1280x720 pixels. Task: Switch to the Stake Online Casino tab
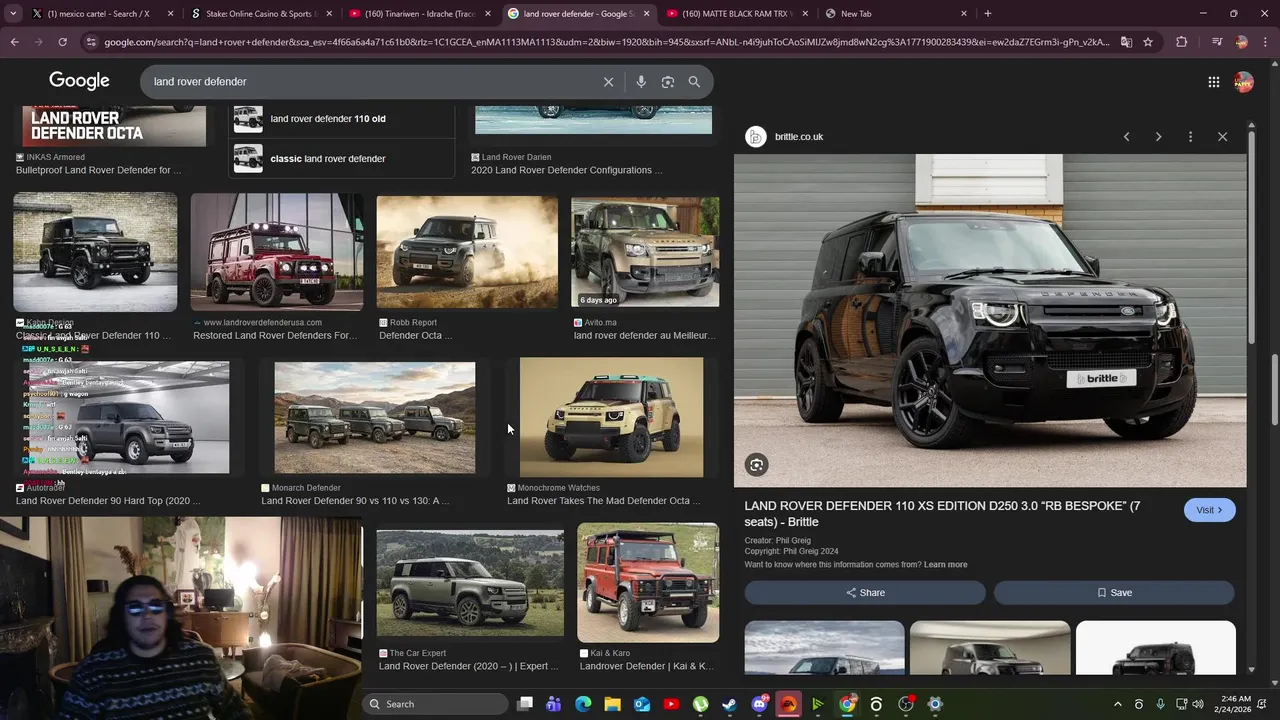tap(260, 13)
